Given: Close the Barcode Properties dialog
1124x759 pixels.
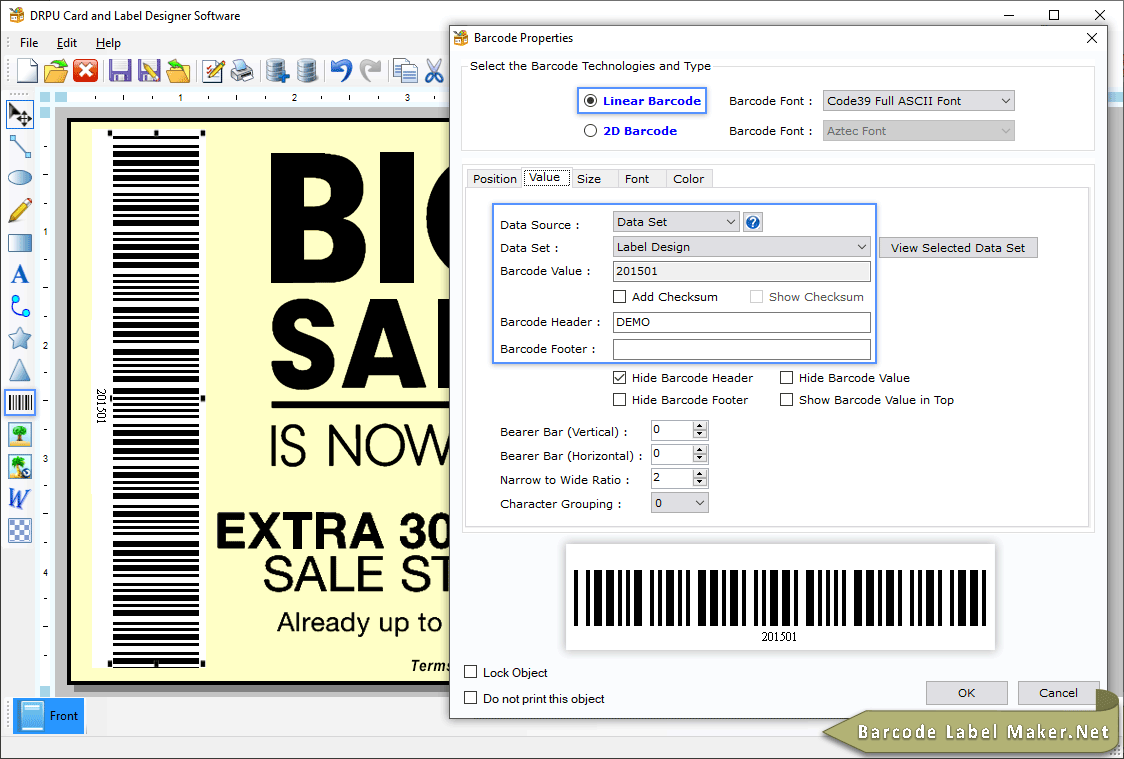Looking at the screenshot, I should pyautogui.click(x=1092, y=38).
